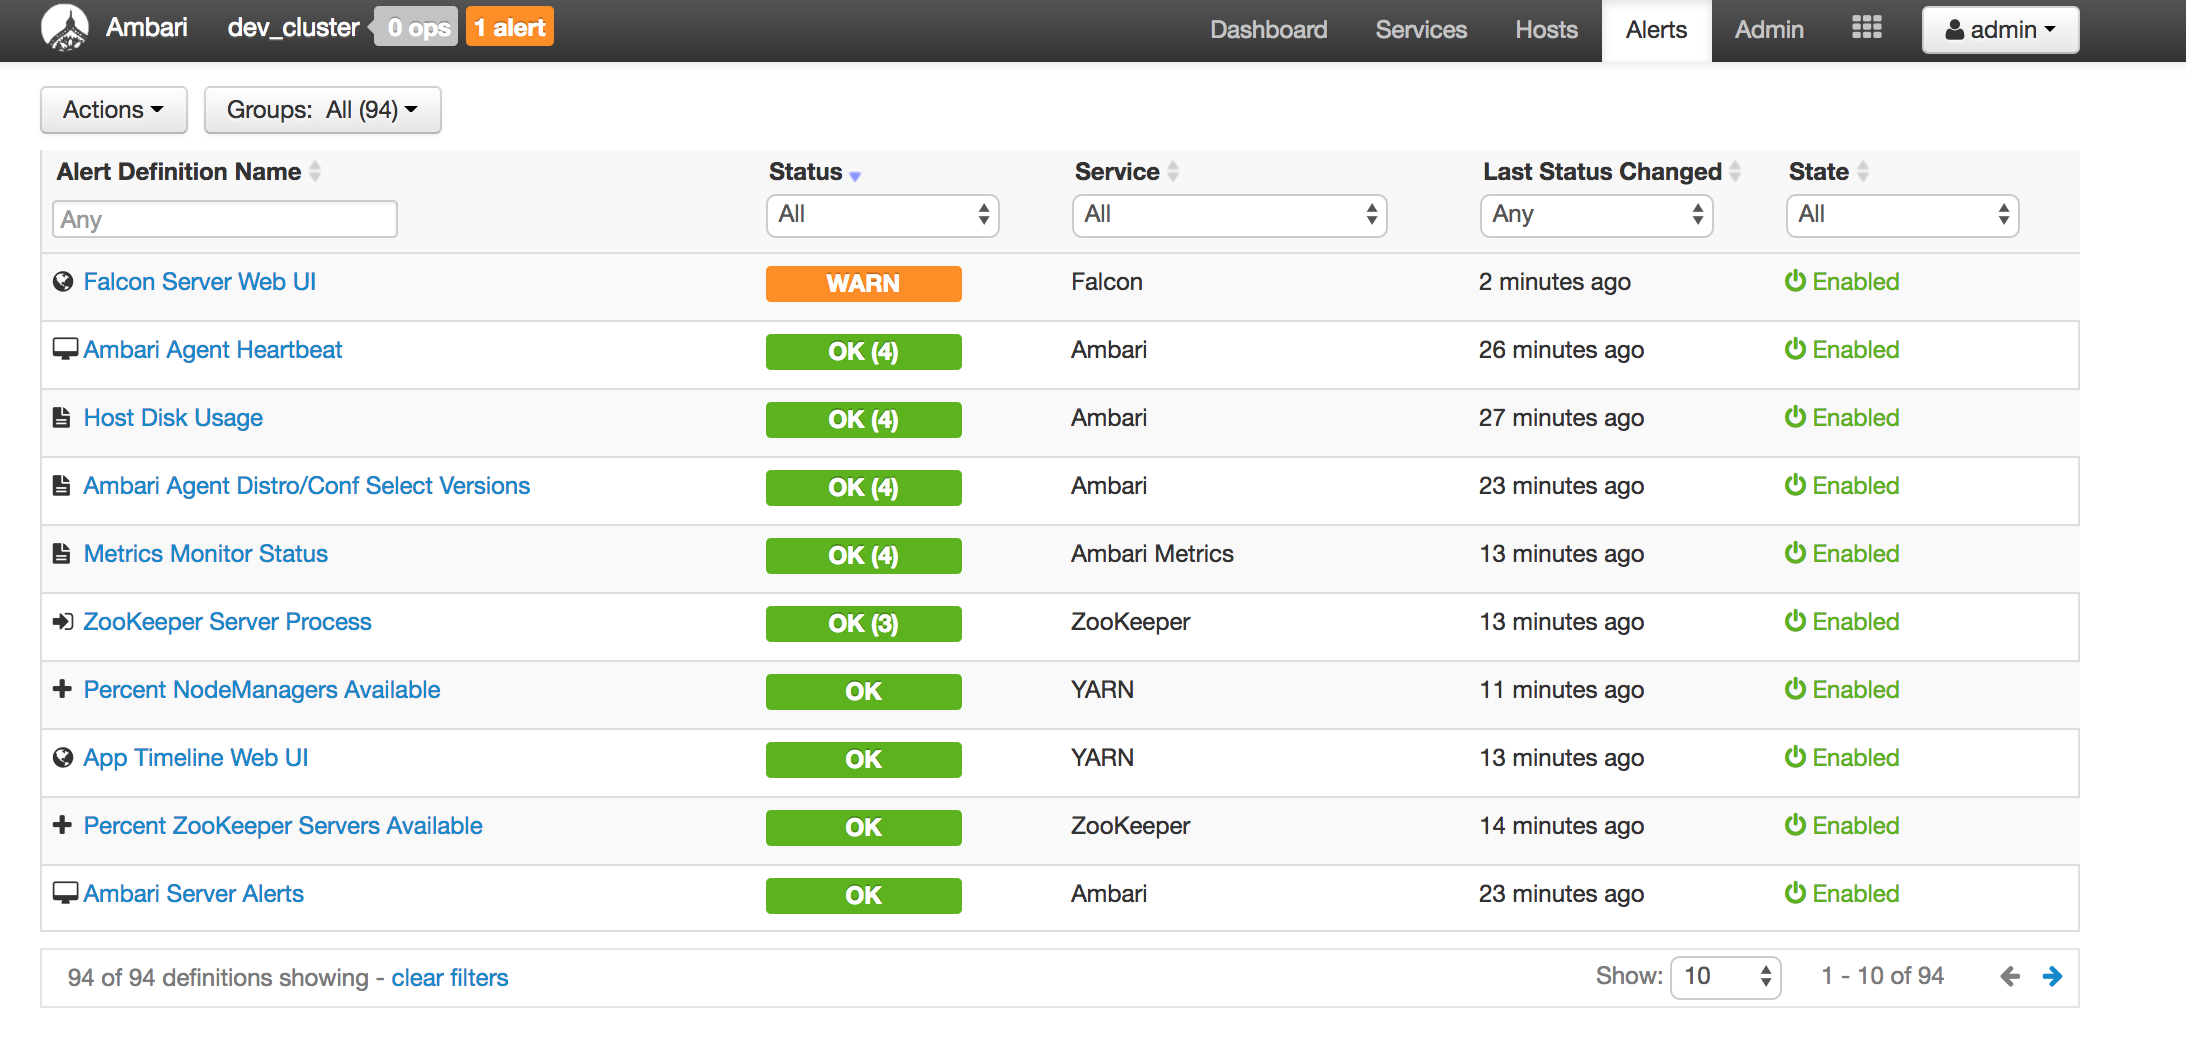Toggle Enabled state for Falcon Server Web UI
2186x1040 pixels.
pyautogui.click(x=1841, y=282)
